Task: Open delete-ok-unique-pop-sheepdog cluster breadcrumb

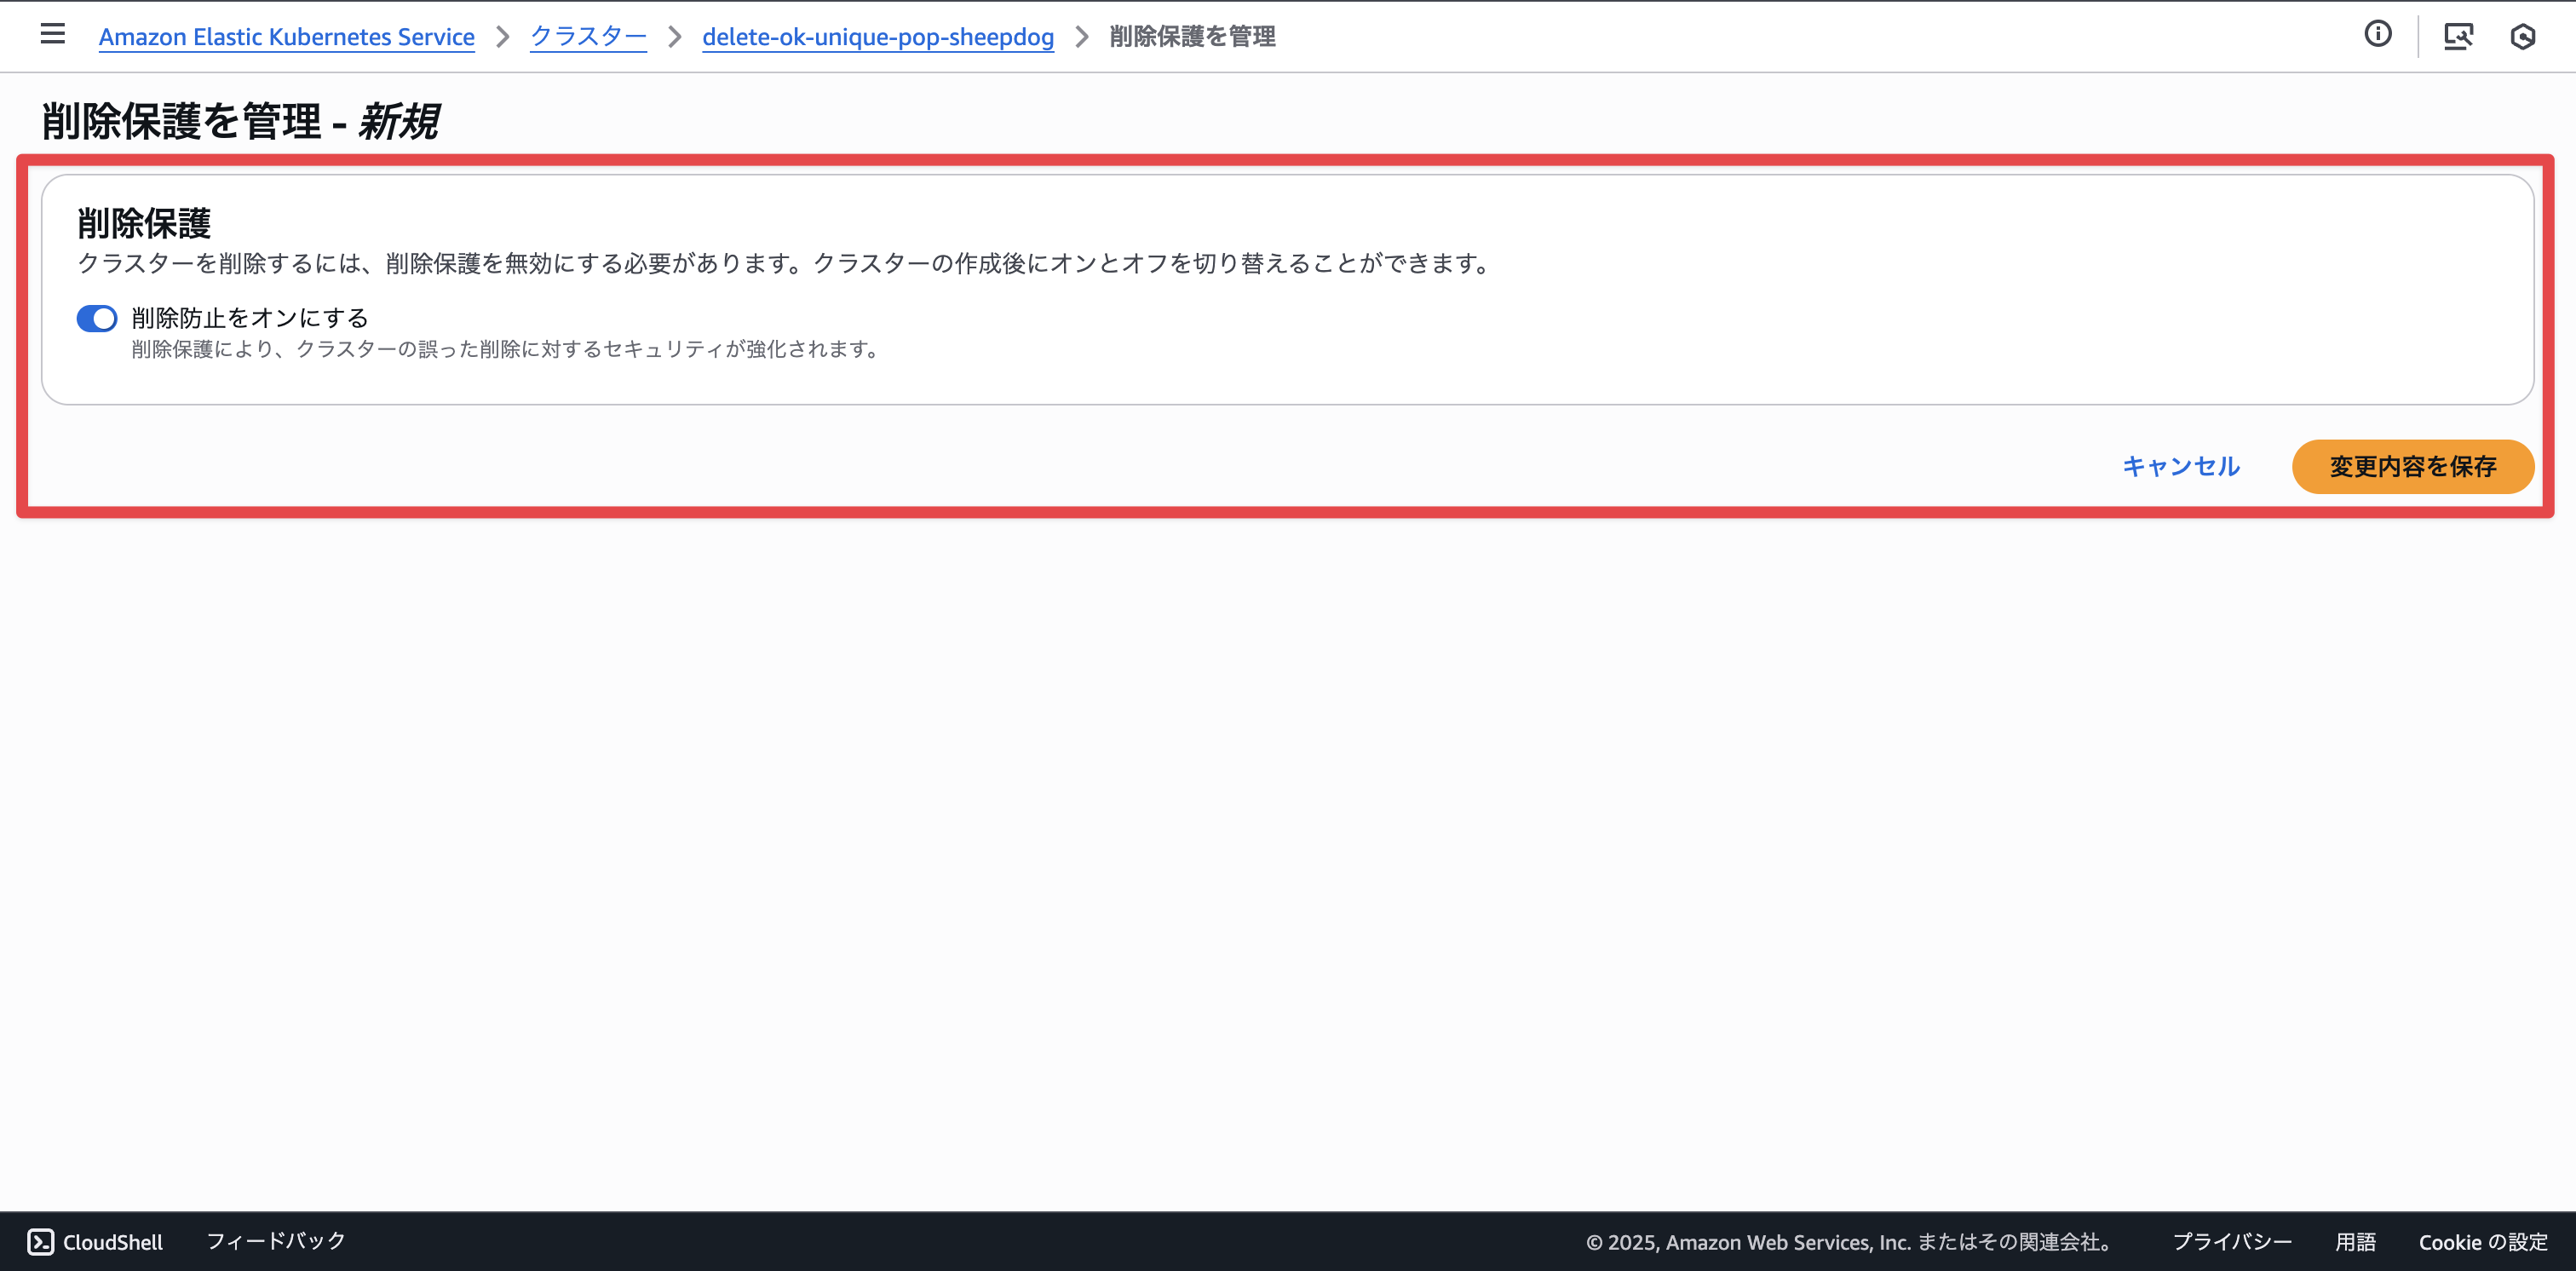Action: (x=878, y=37)
